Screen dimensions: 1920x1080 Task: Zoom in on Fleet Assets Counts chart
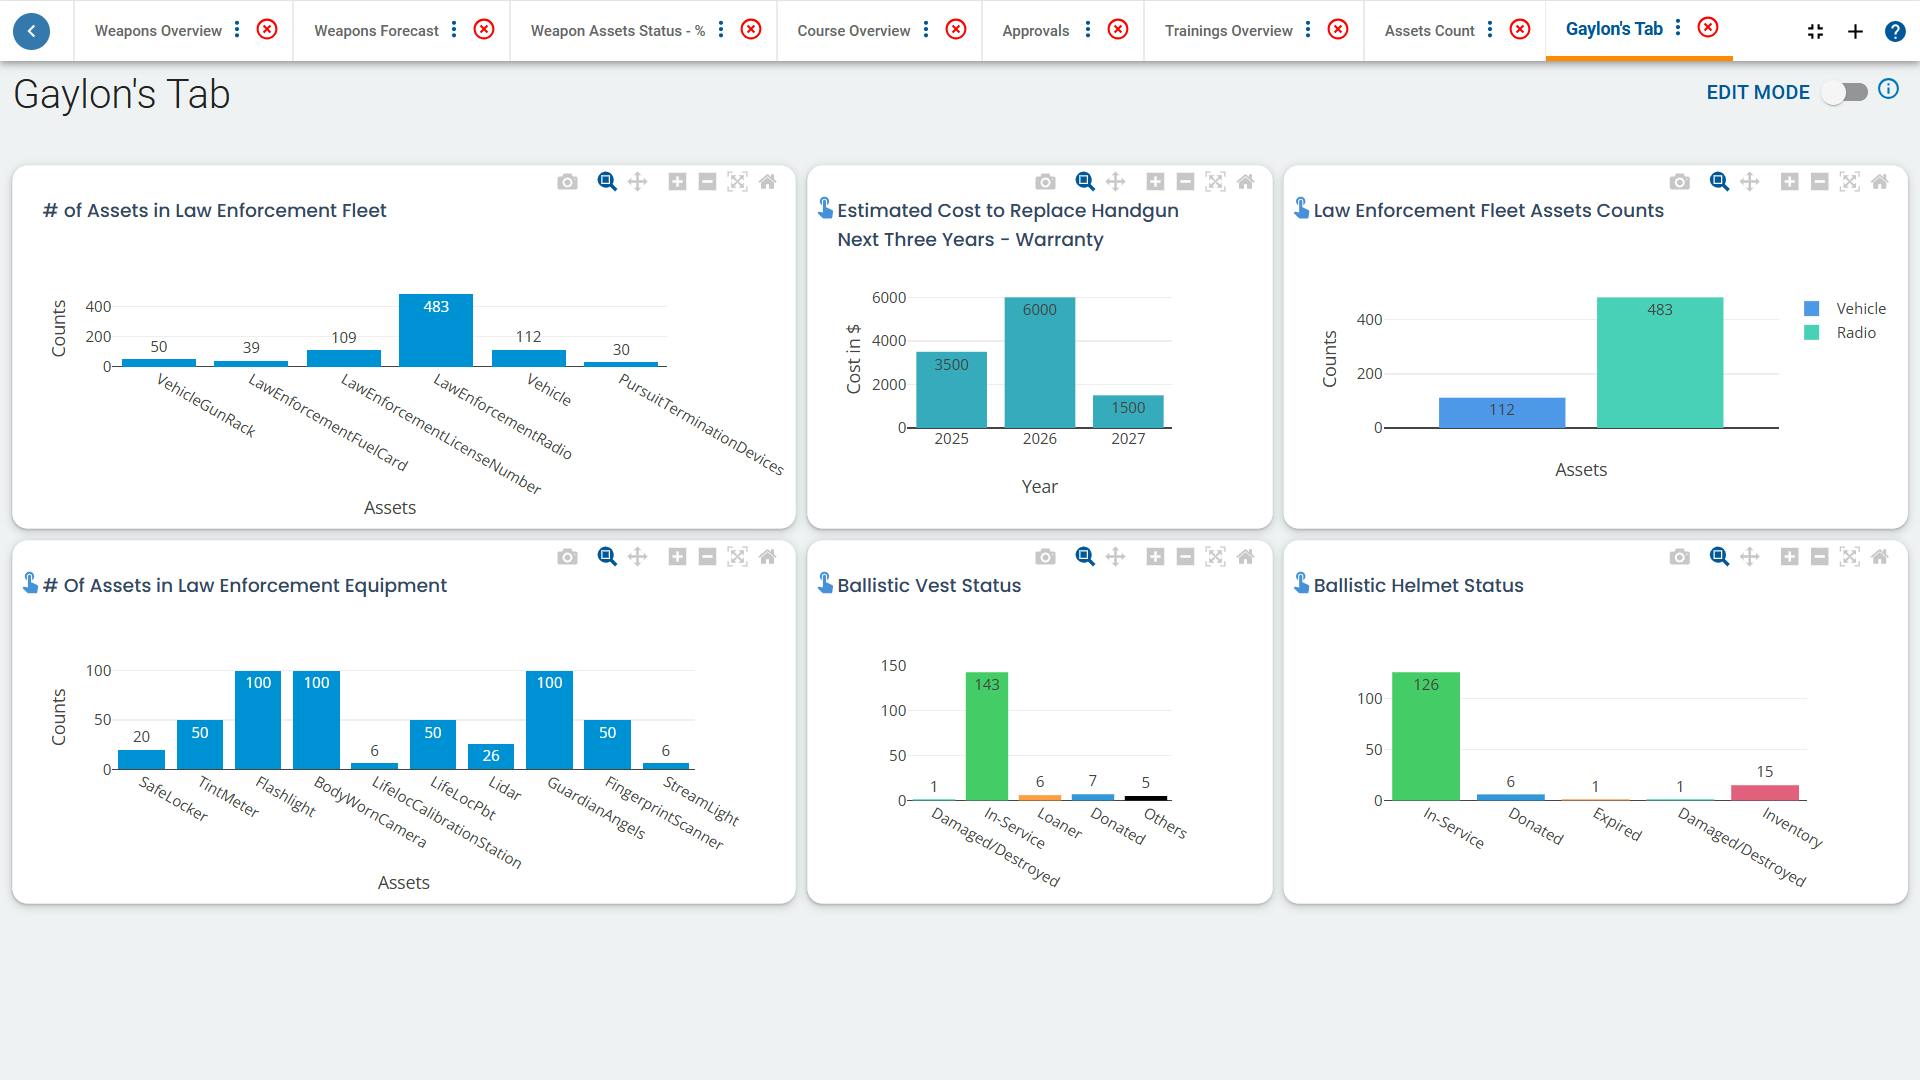1789,182
